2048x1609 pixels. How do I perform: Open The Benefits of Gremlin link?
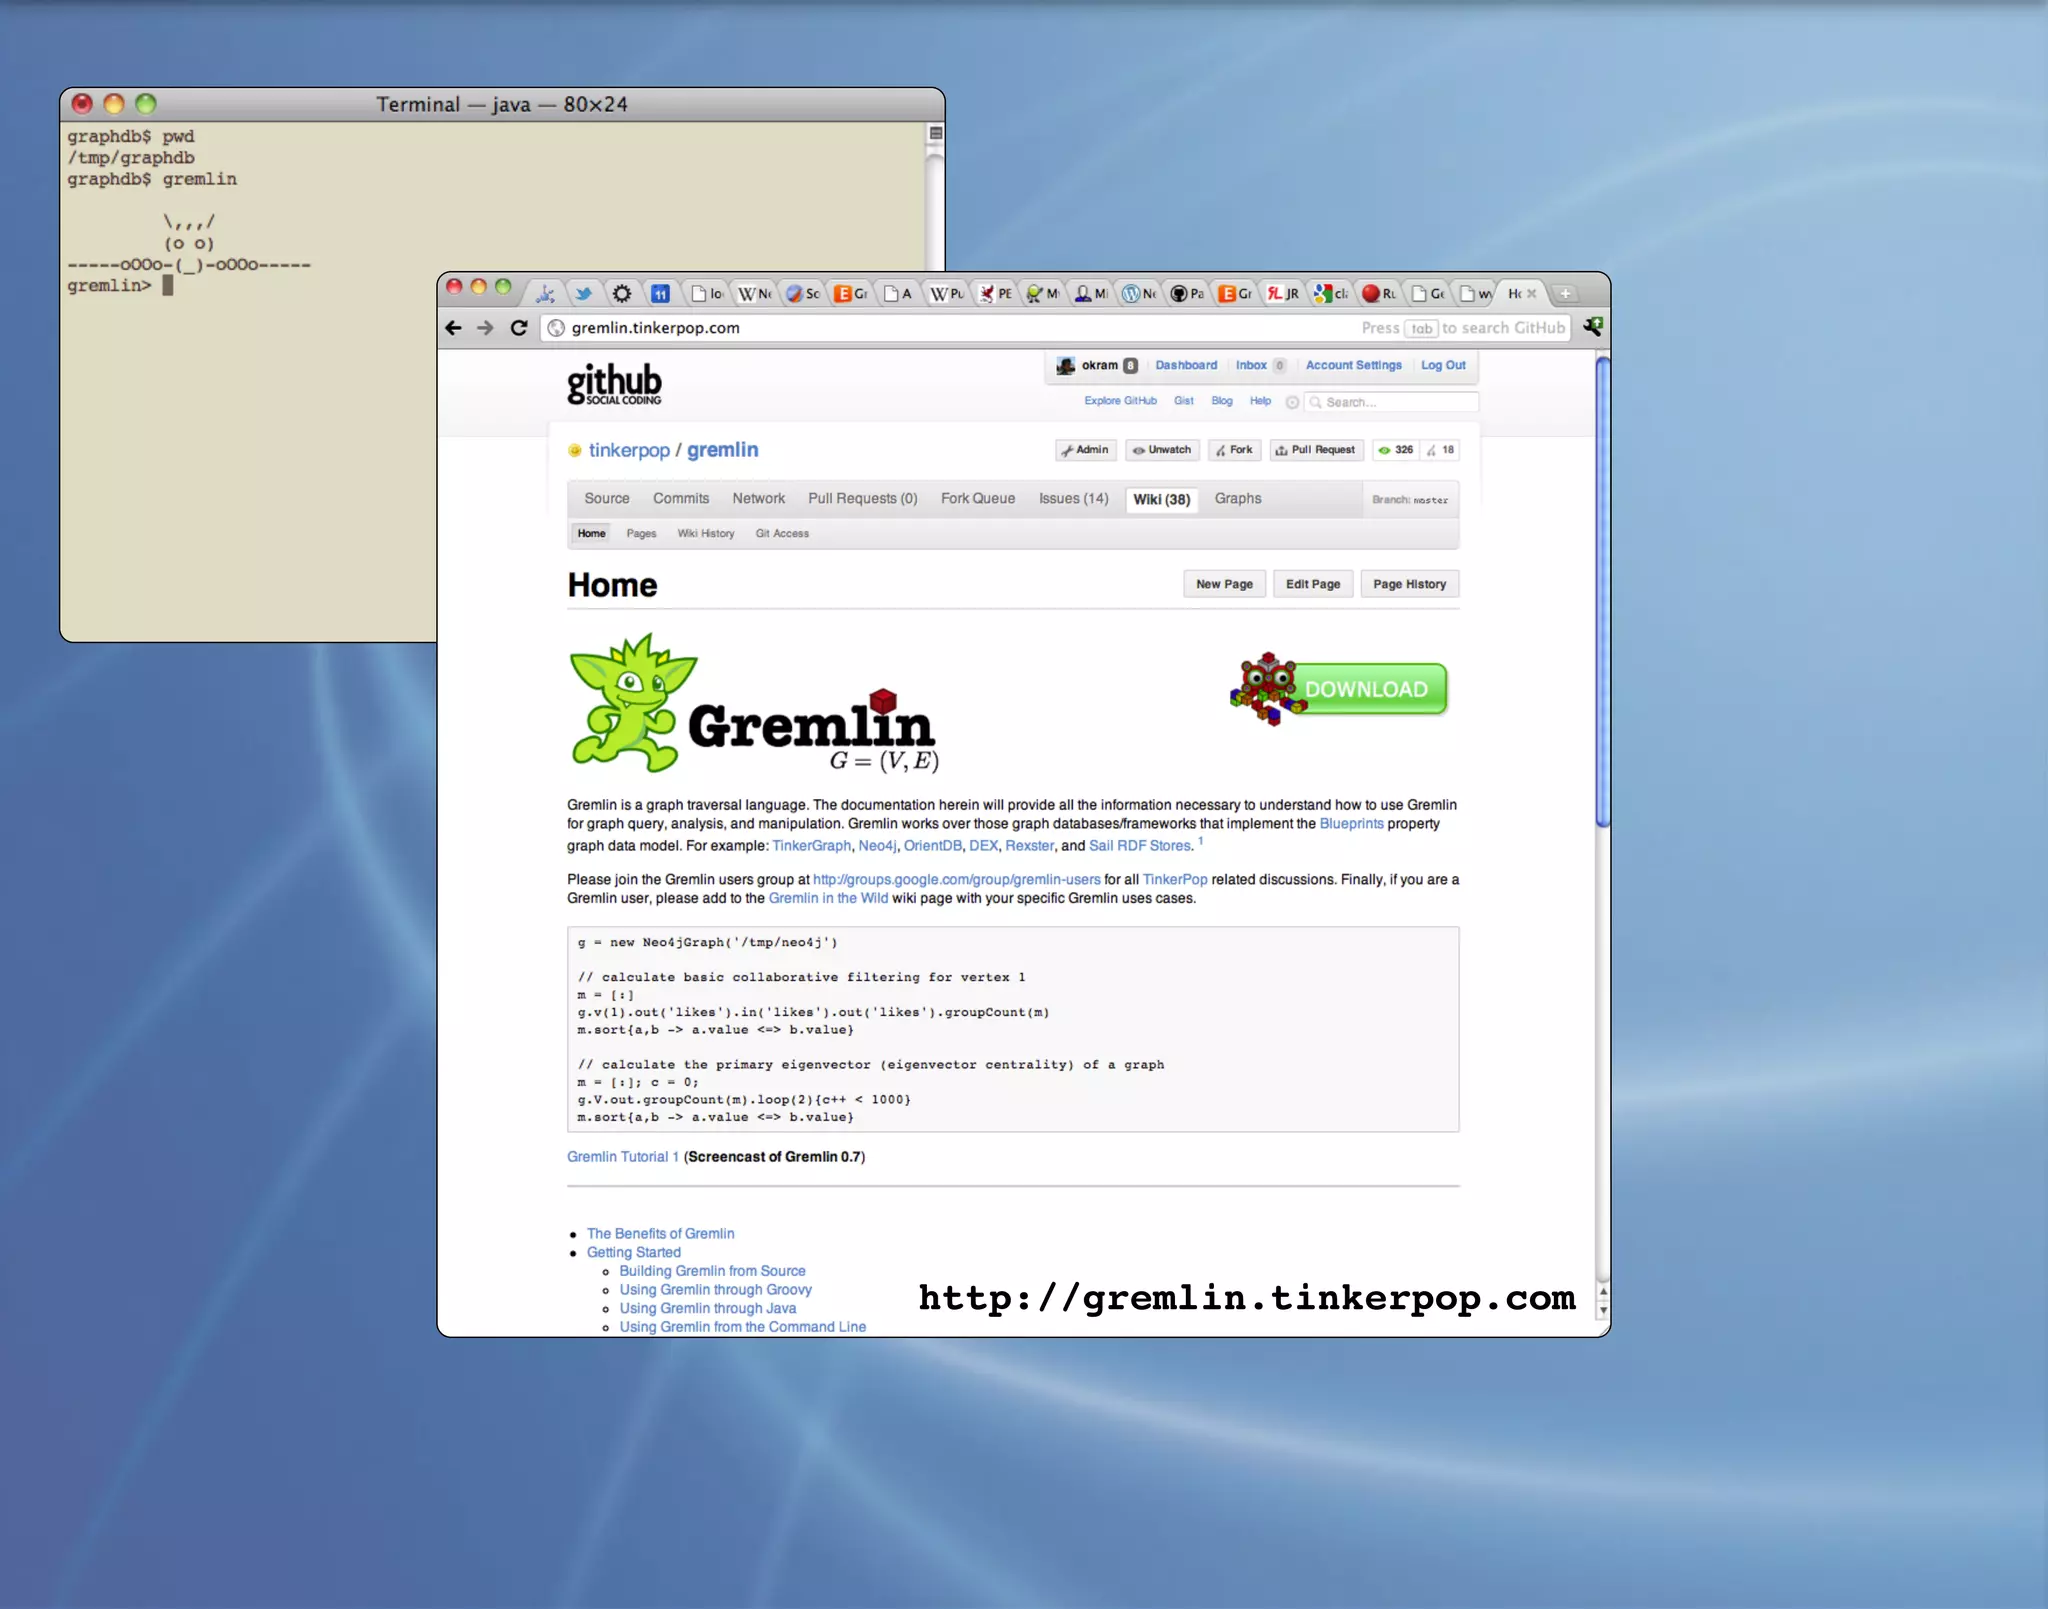[x=660, y=1234]
